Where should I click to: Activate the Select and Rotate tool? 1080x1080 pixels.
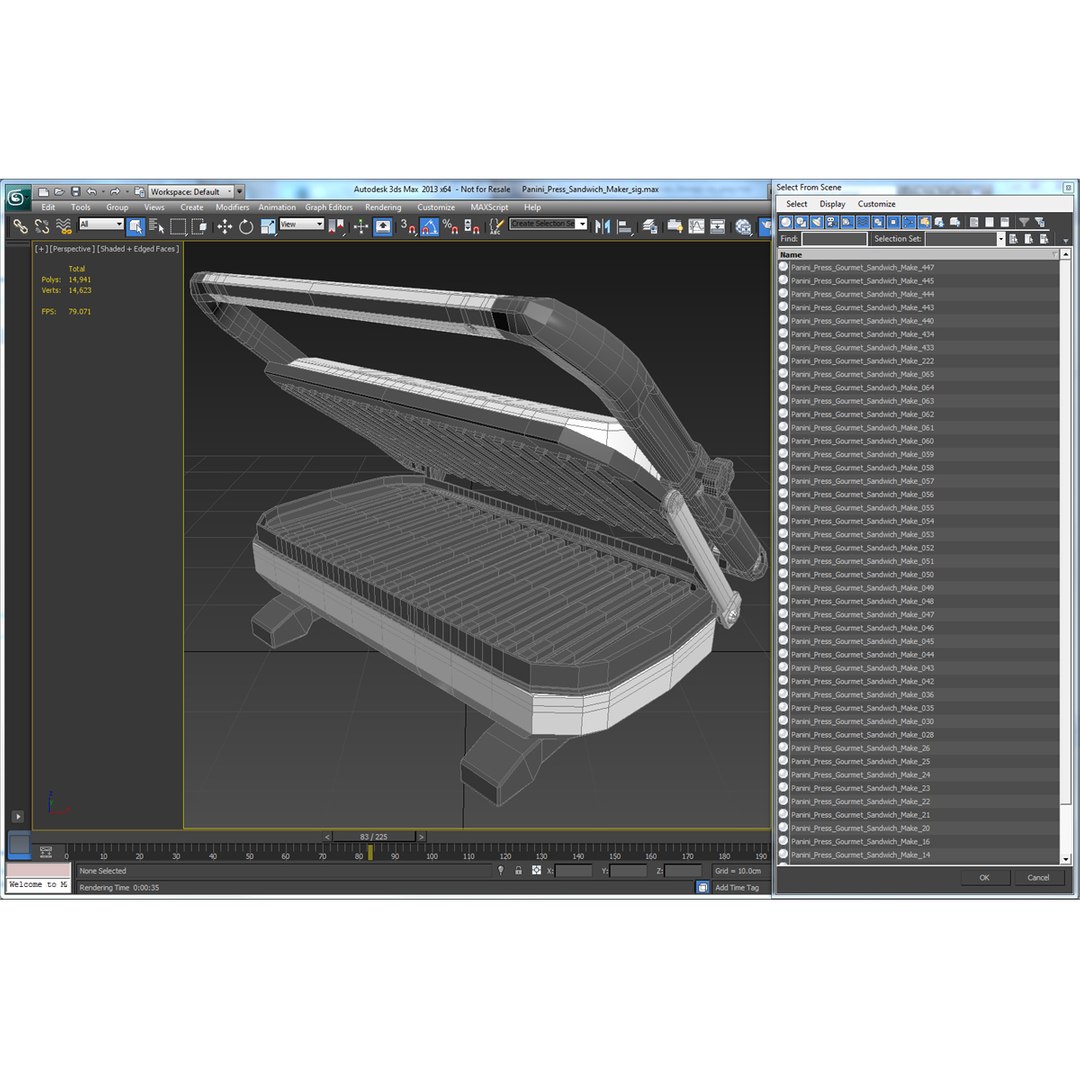pyautogui.click(x=246, y=226)
